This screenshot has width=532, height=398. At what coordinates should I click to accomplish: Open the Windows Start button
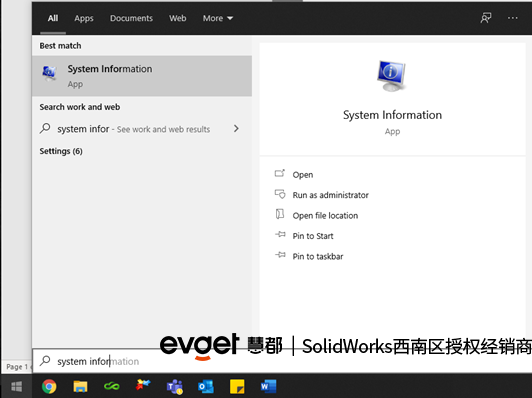[16, 386]
